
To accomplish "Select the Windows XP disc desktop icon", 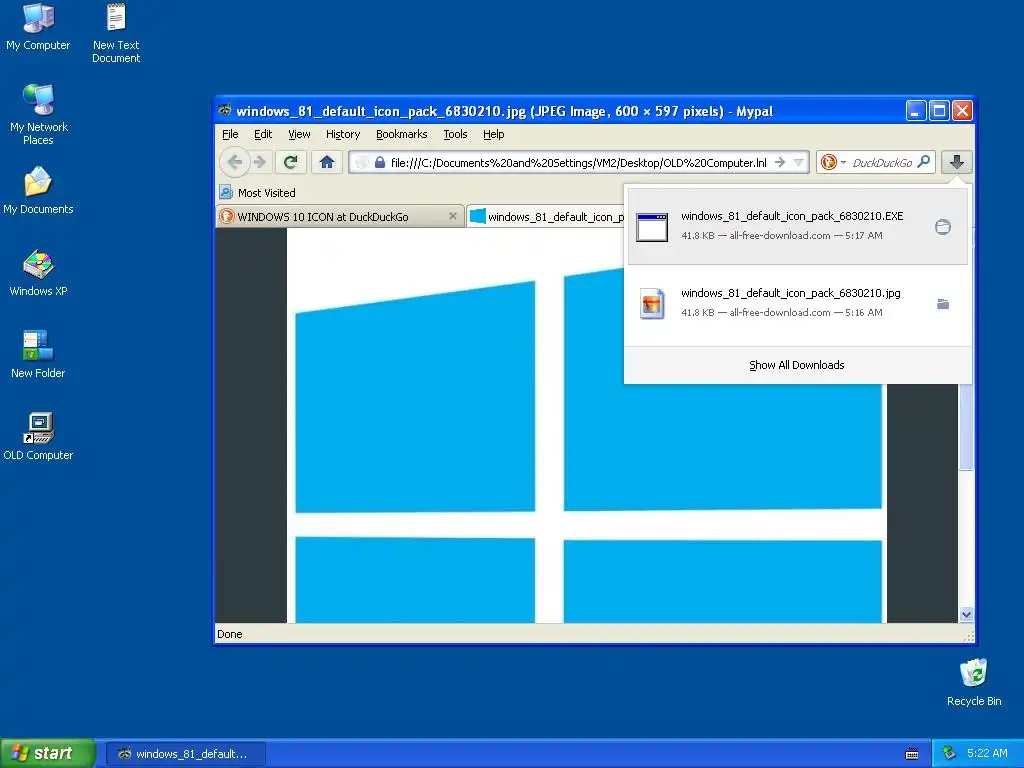I will [x=38, y=273].
